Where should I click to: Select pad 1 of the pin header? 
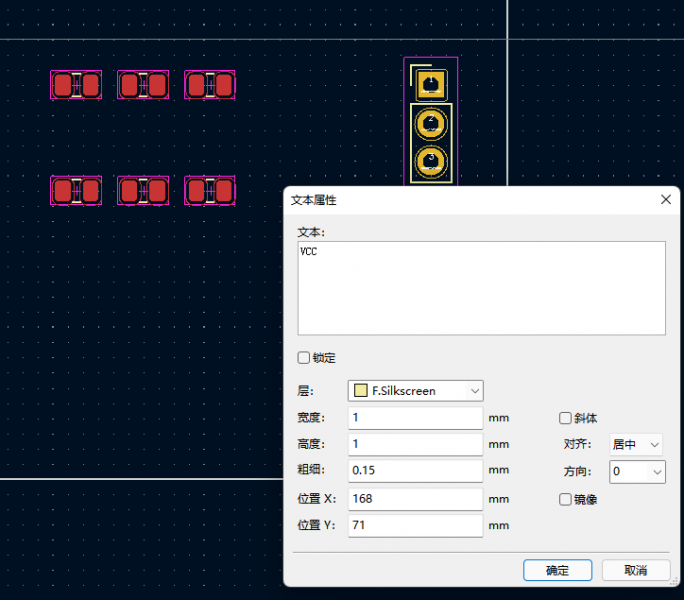click(431, 85)
